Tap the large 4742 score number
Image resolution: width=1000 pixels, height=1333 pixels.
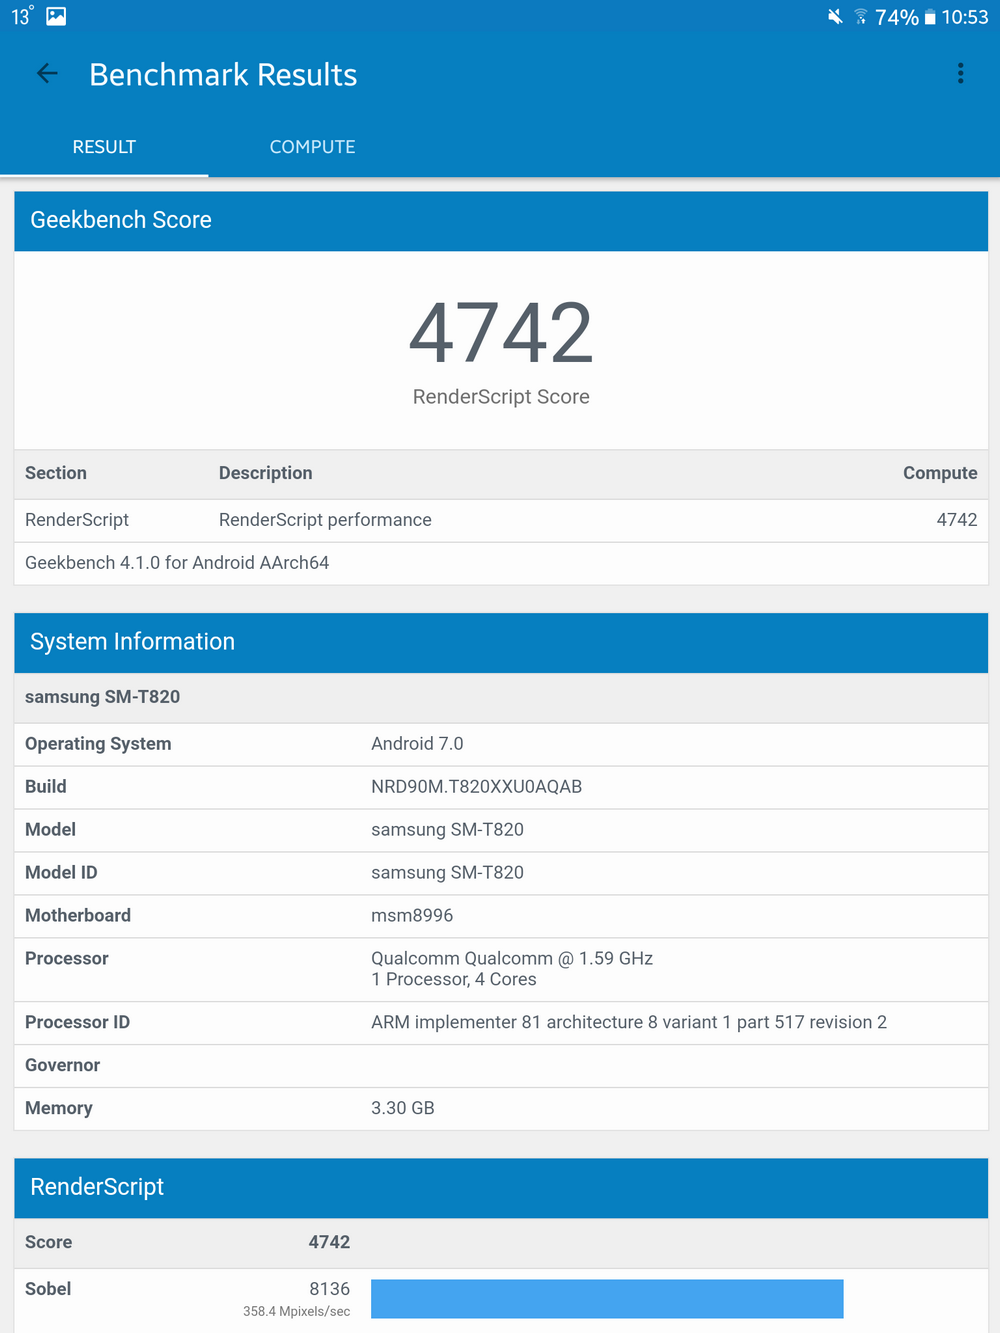[x=501, y=333]
